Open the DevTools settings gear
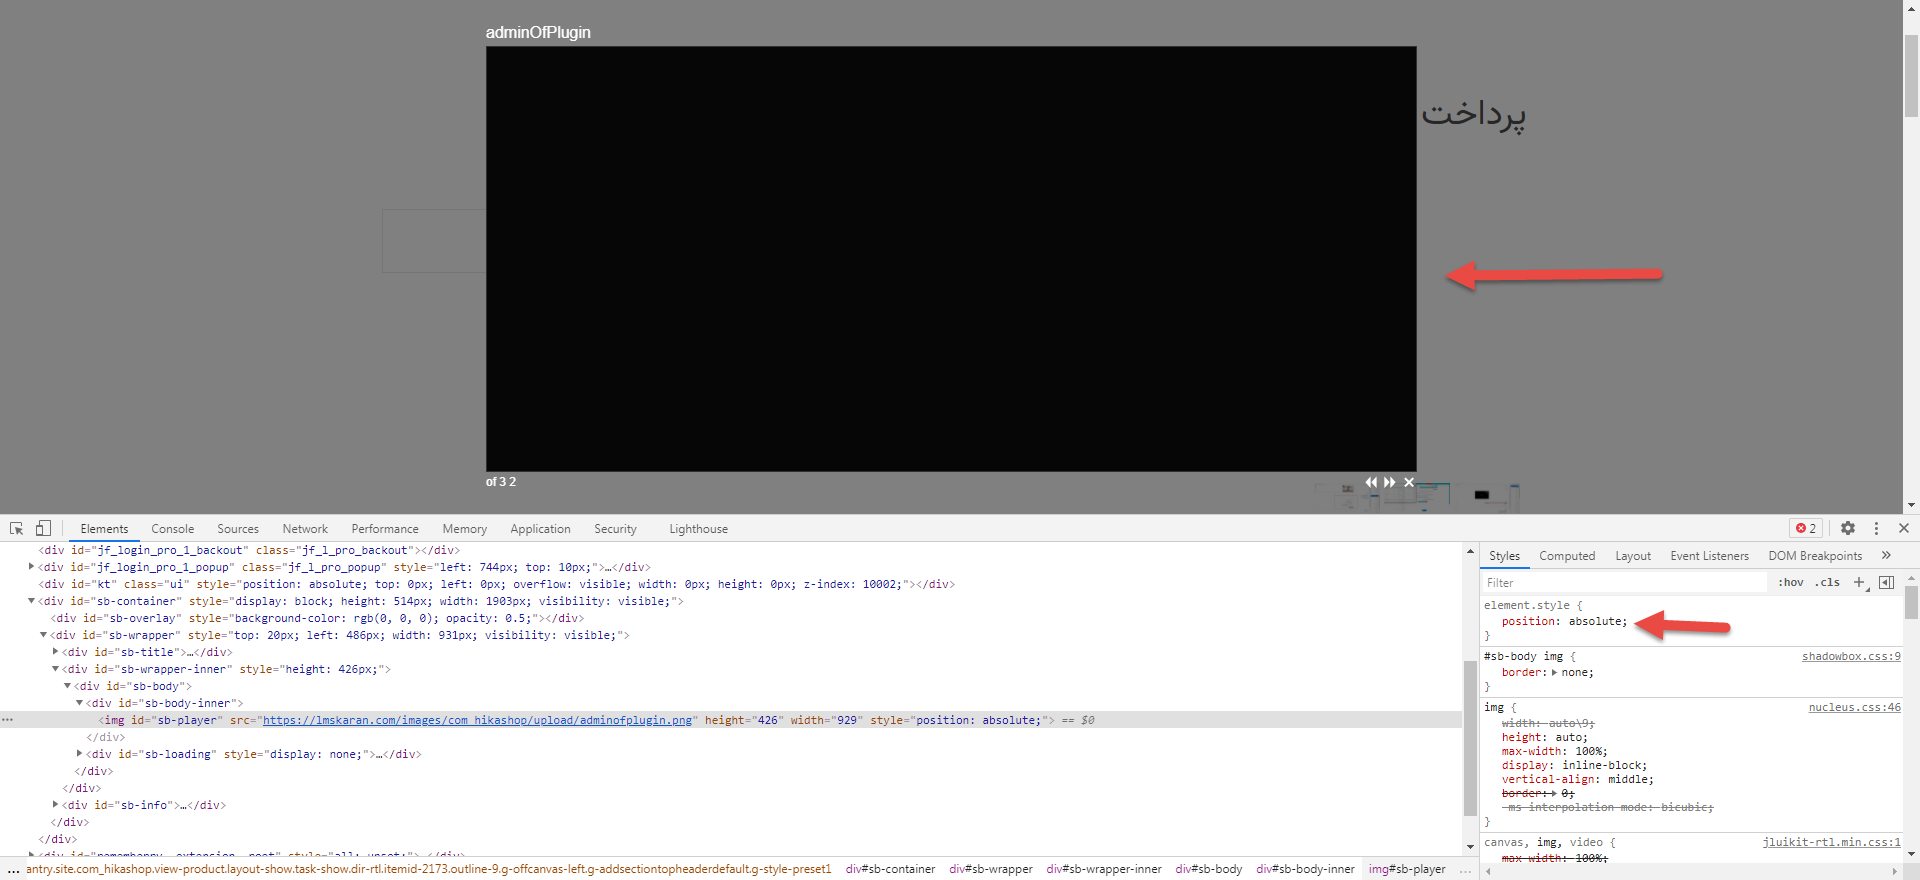This screenshot has width=1920, height=880. (1848, 528)
